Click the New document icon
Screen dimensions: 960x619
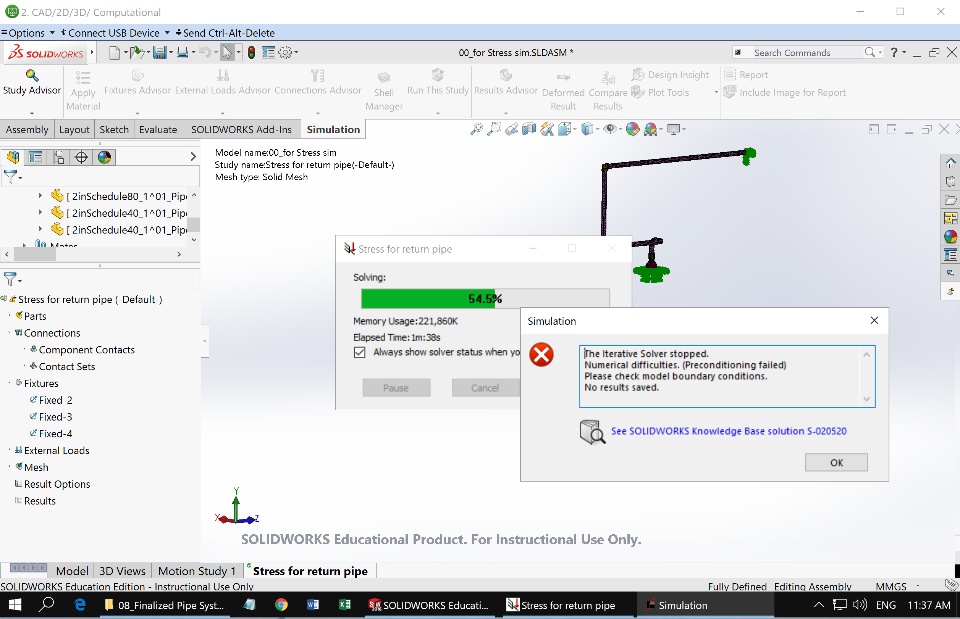[x=114, y=53]
